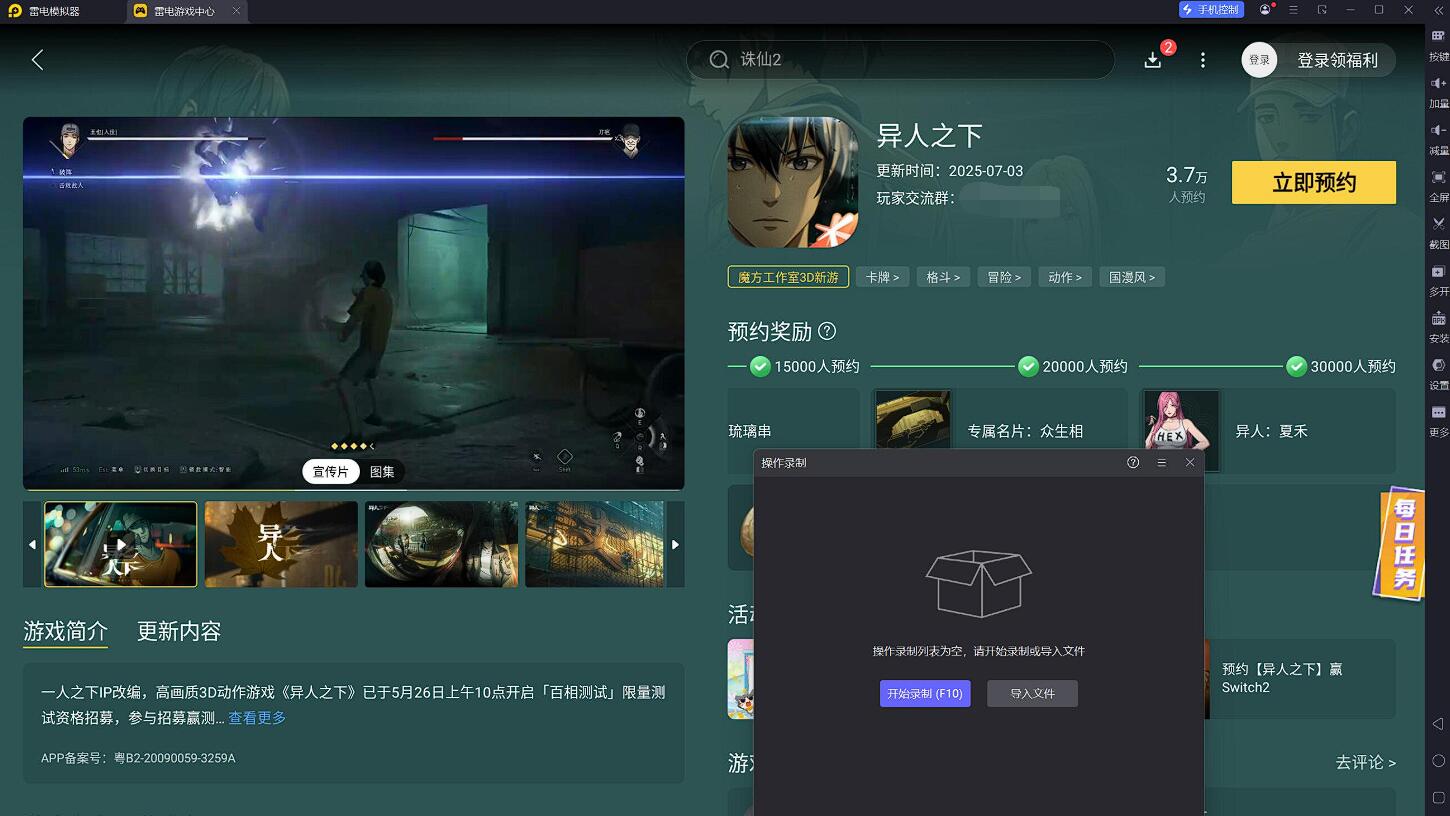Click the 20000人预约 milestone checkmark
The width and height of the screenshot is (1450, 816).
(1028, 366)
